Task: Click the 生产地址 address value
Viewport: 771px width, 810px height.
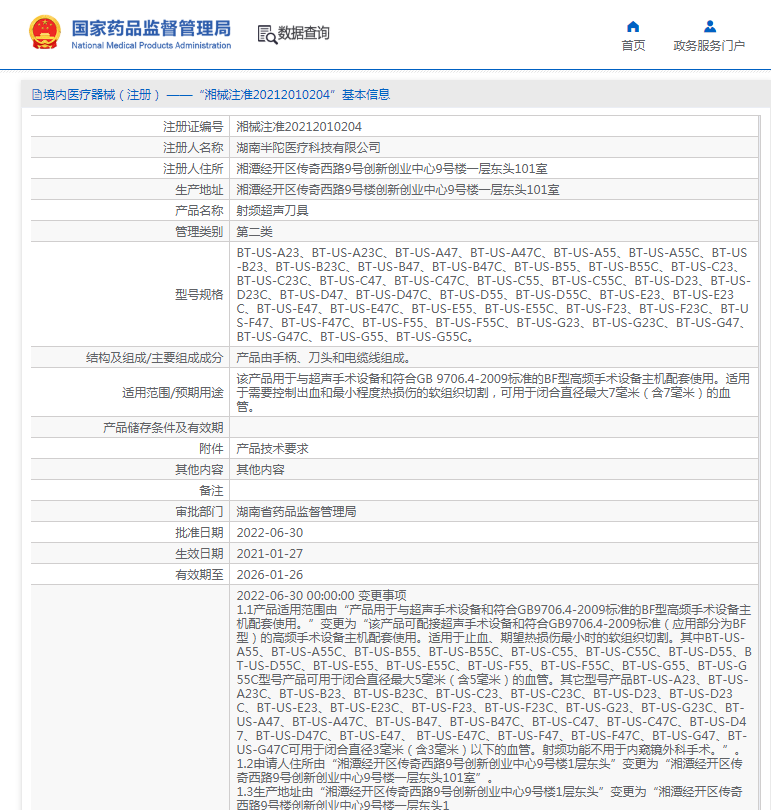Action: (398, 190)
